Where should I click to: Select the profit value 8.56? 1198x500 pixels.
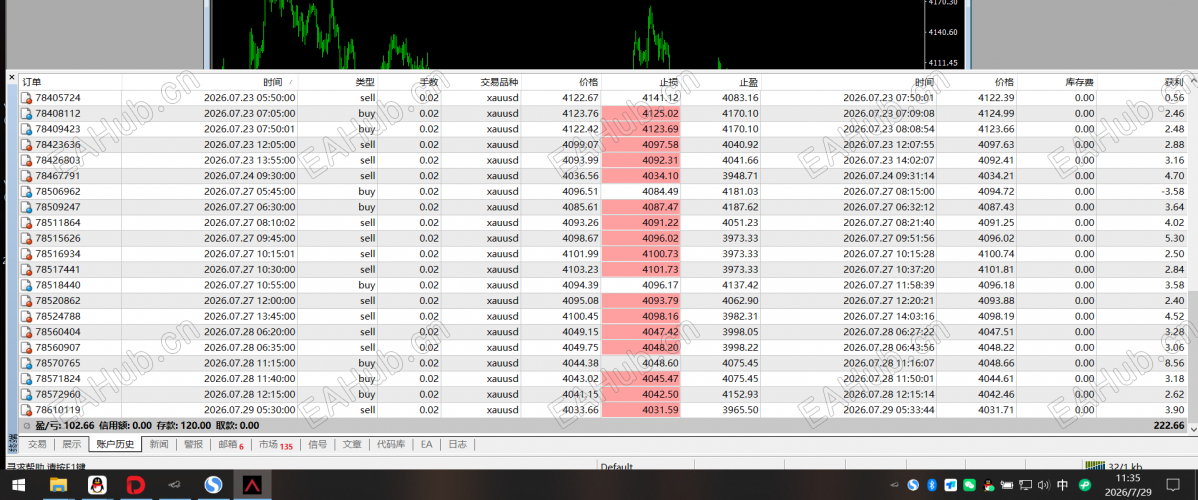pos(1174,363)
